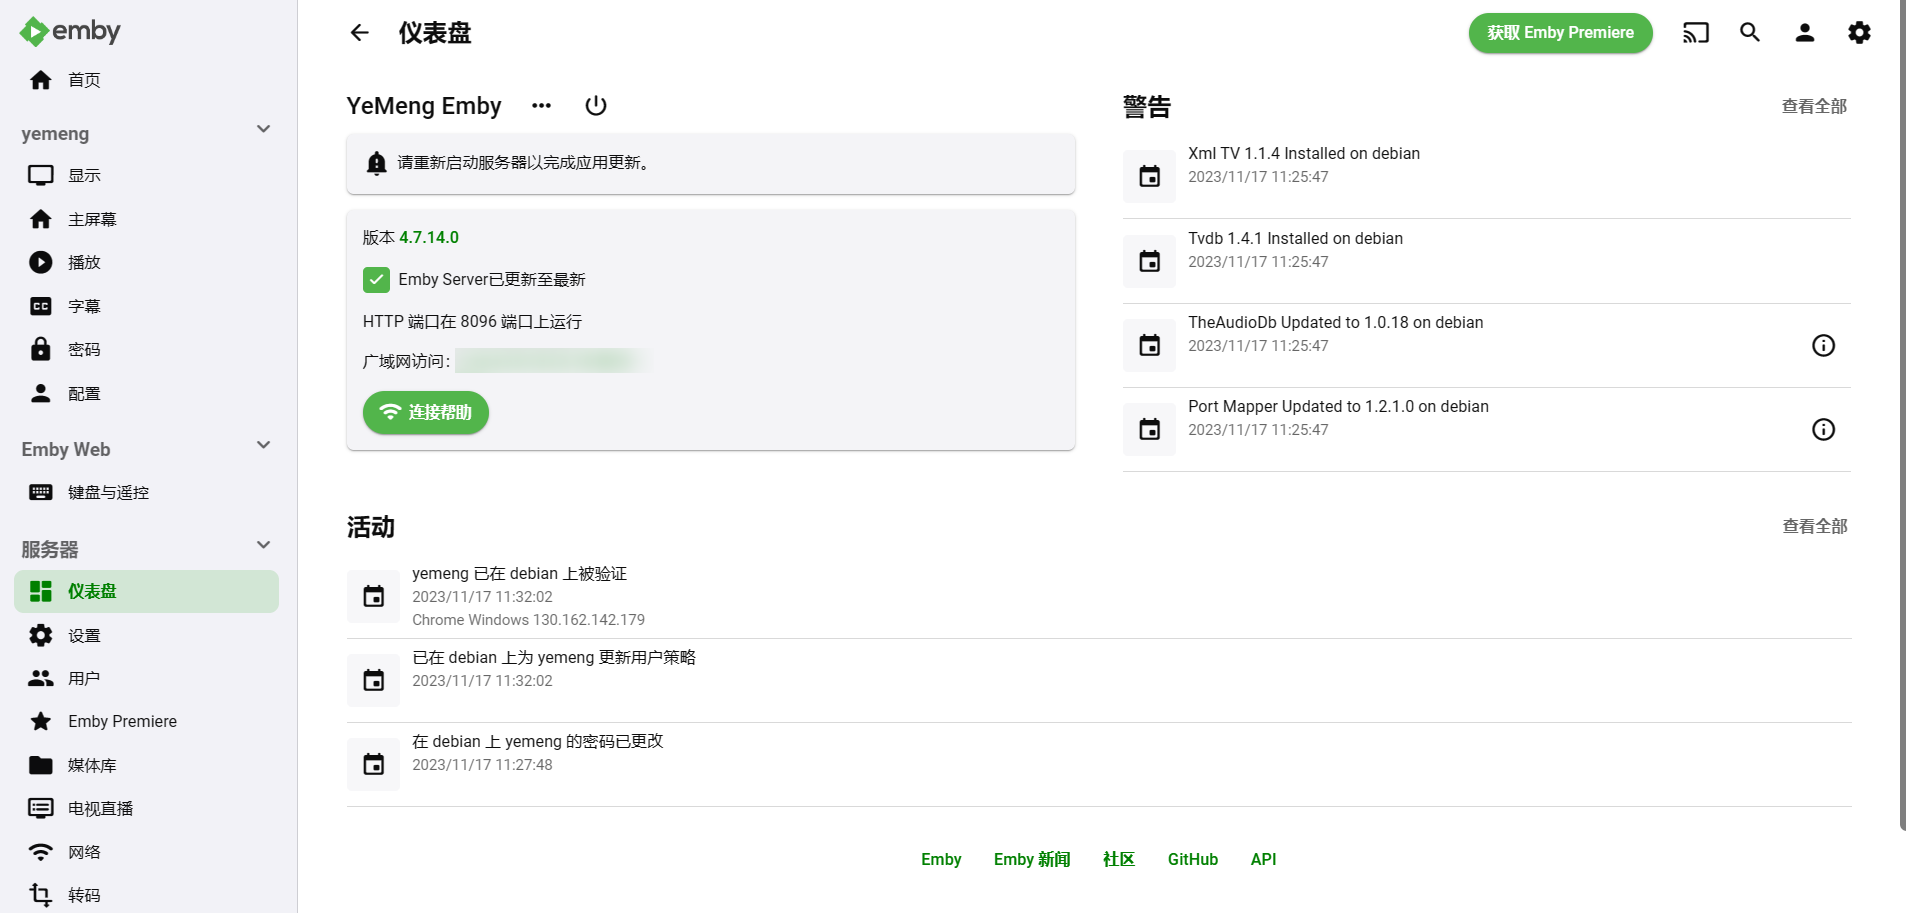
Task: Open 媒体库 in the sidebar
Action: 92,765
